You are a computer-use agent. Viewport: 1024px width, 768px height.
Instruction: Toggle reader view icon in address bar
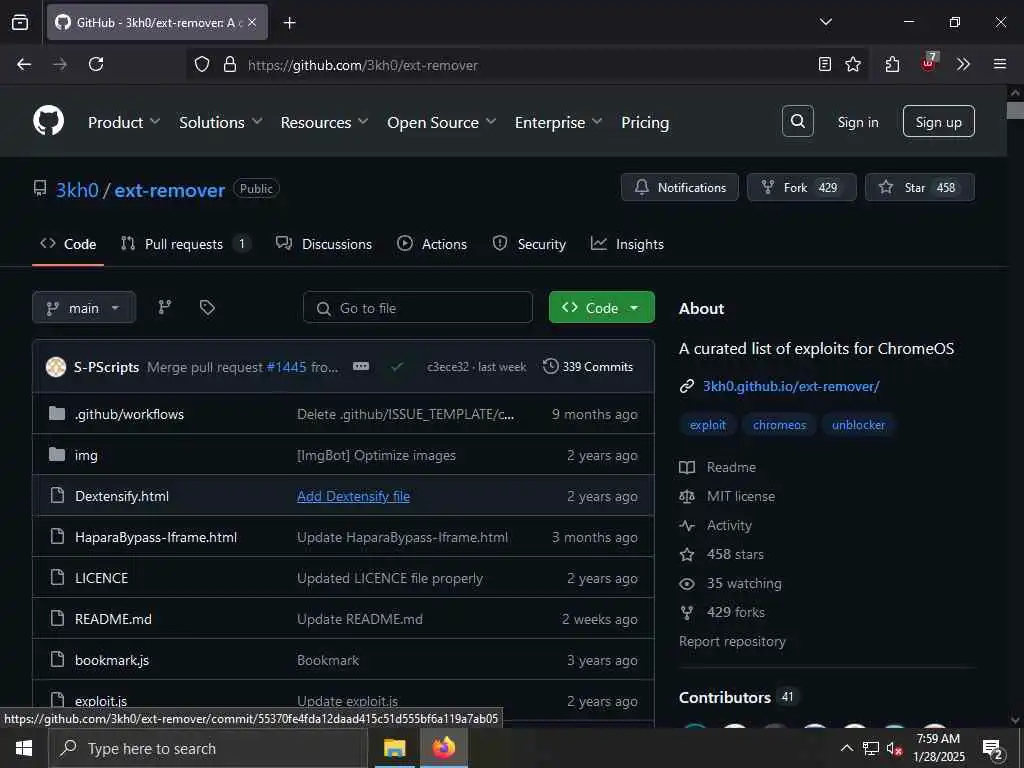(825, 64)
